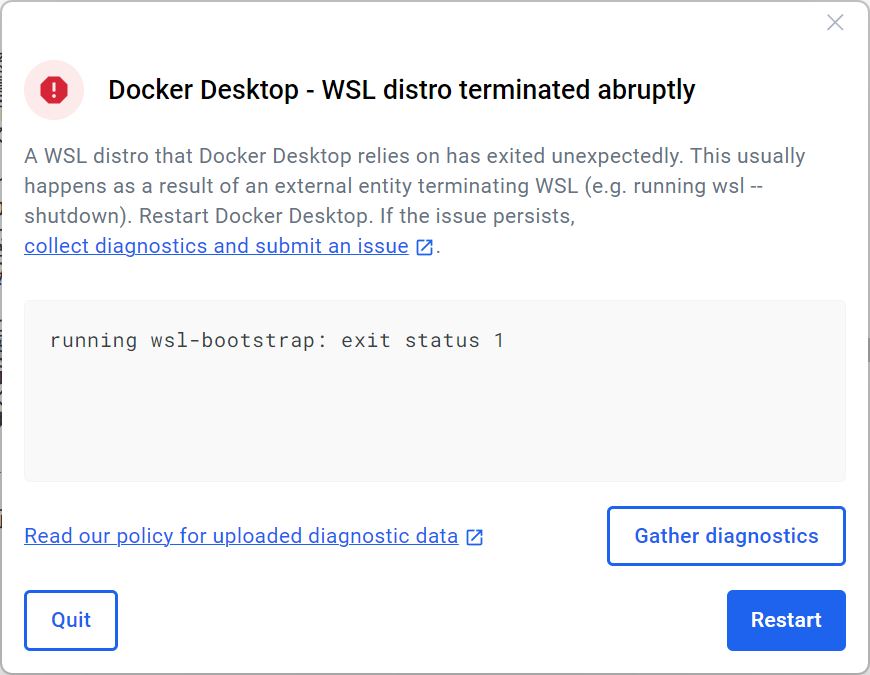Click the red error alert icon
870x675 pixels.
coord(54,90)
